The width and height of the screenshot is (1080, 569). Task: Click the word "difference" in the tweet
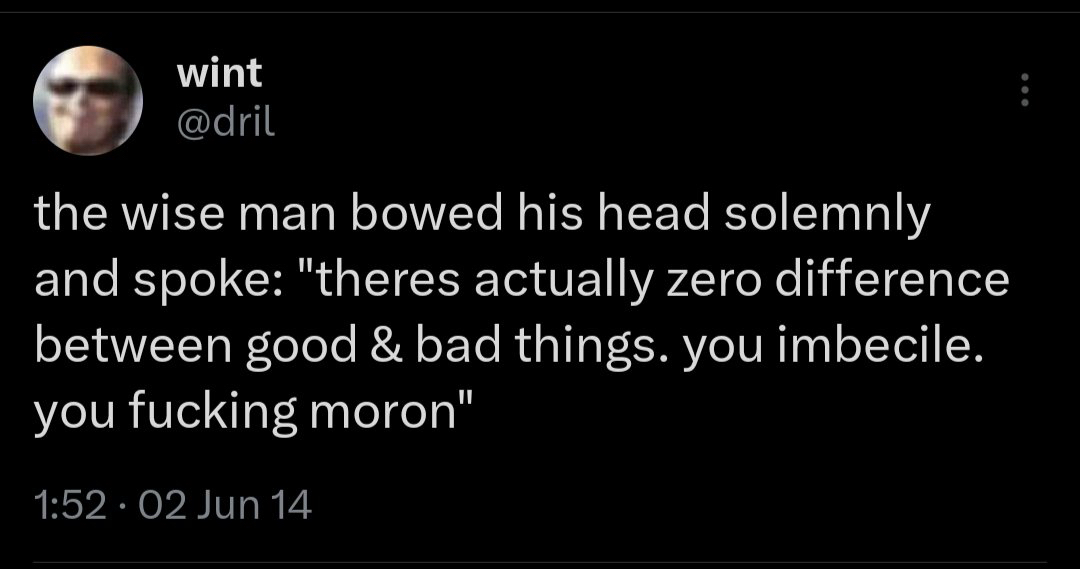906,281
